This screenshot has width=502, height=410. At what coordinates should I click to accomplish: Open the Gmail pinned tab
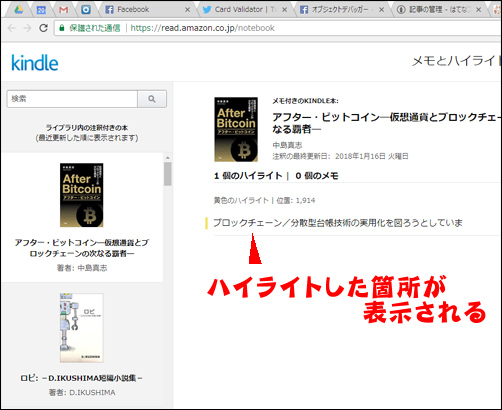click(63, 10)
